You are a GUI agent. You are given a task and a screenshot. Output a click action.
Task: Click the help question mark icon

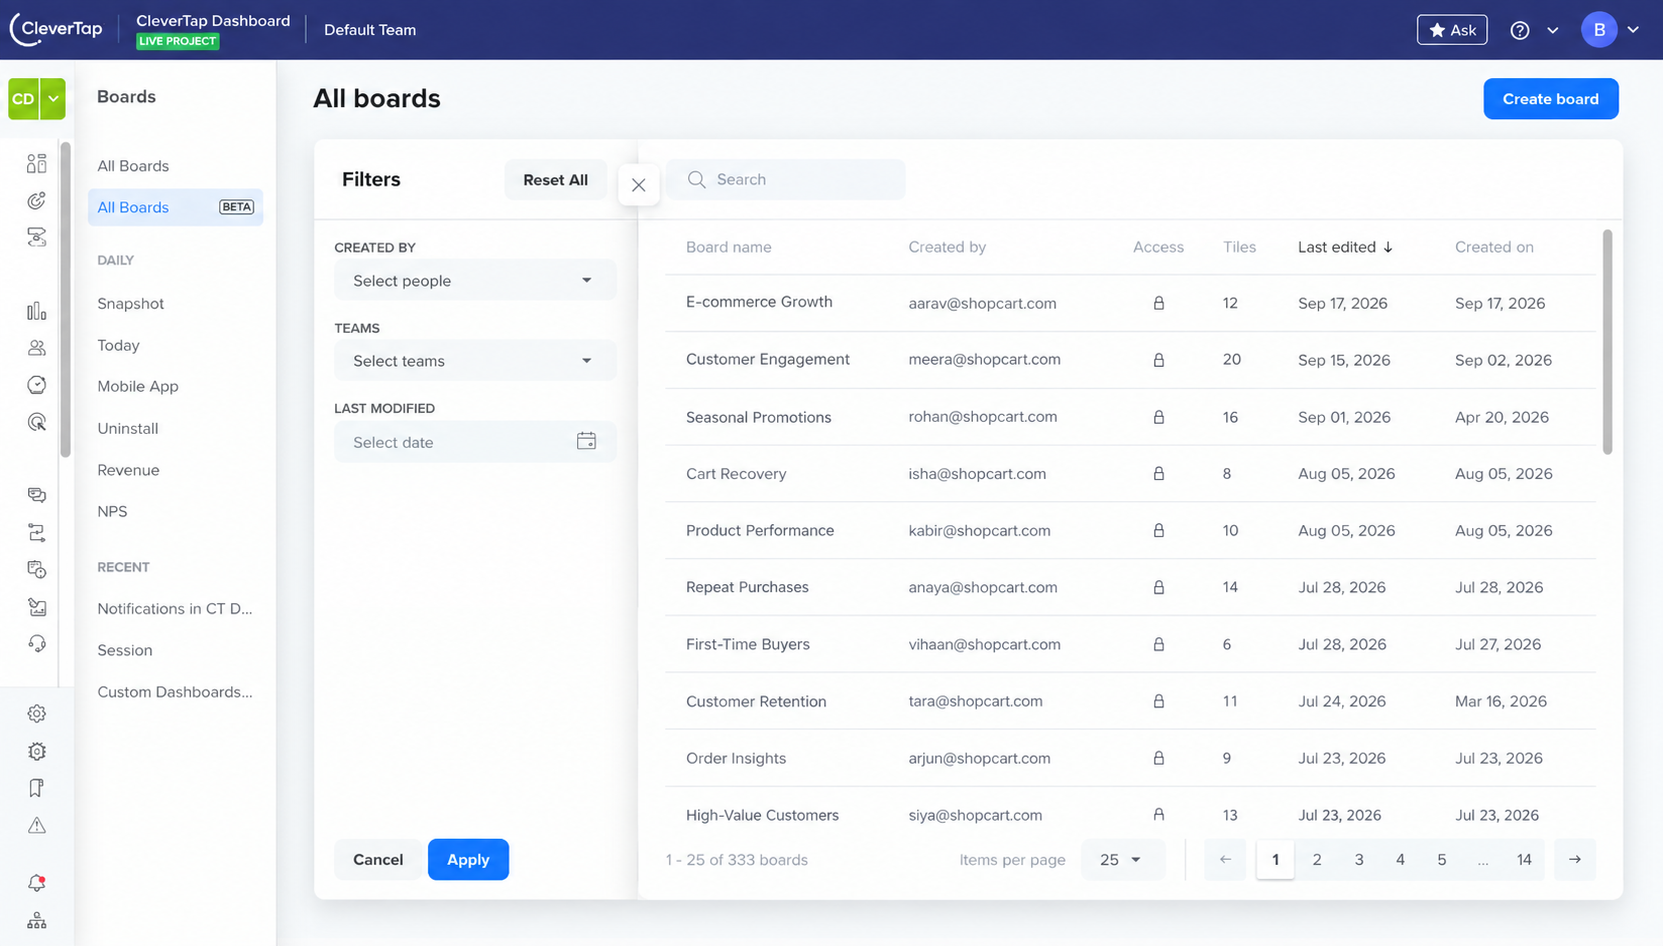pyautogui.click(x=1520, y=30)
